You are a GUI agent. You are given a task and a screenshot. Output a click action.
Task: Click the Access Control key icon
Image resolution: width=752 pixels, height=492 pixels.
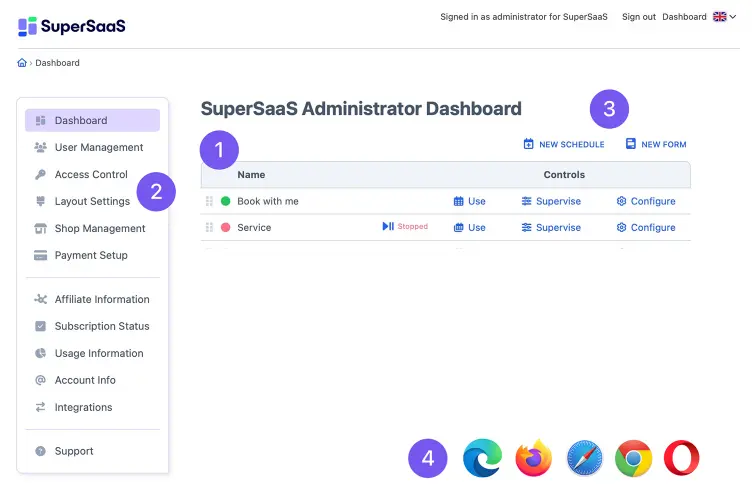click(40, 175)
